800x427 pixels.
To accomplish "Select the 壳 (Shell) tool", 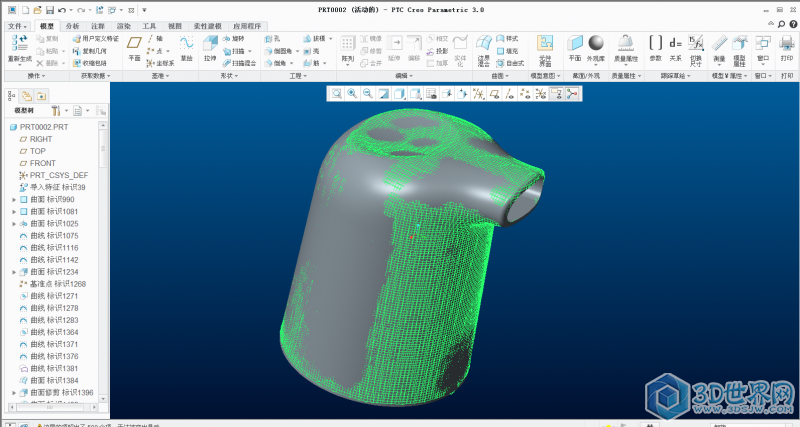I will [312, 51].
